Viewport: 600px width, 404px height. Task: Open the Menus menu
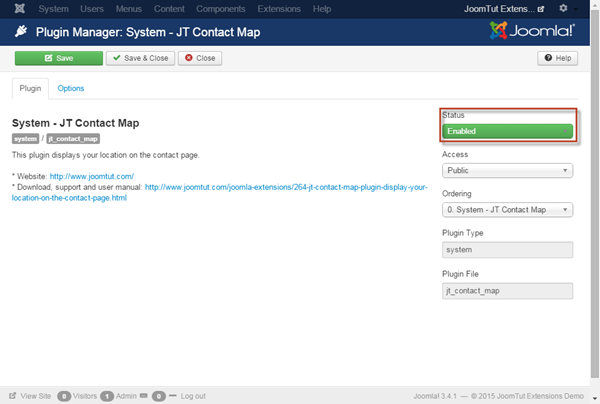pyautogui.click(x=129, y=9)
